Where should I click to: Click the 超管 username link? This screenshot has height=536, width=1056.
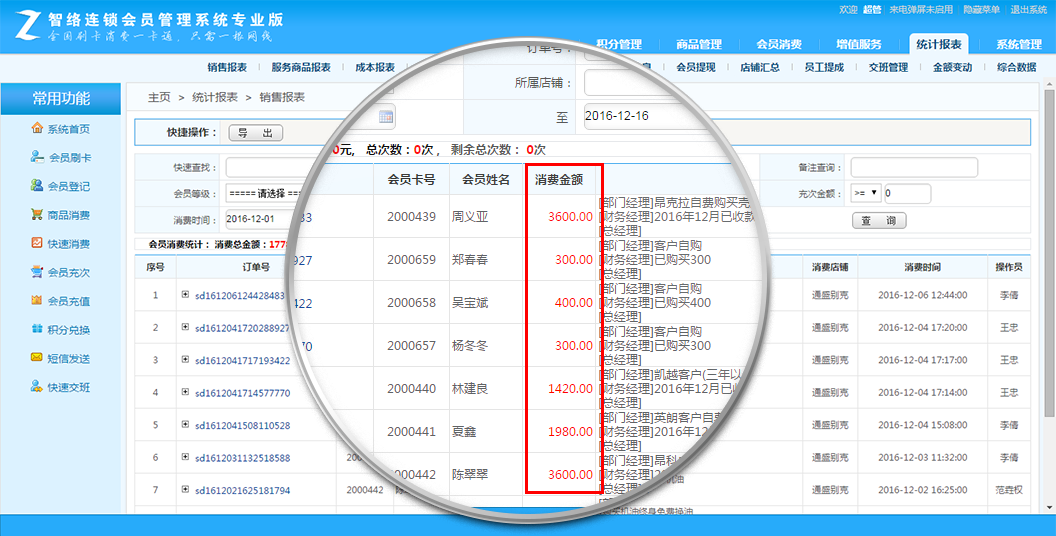872,9
